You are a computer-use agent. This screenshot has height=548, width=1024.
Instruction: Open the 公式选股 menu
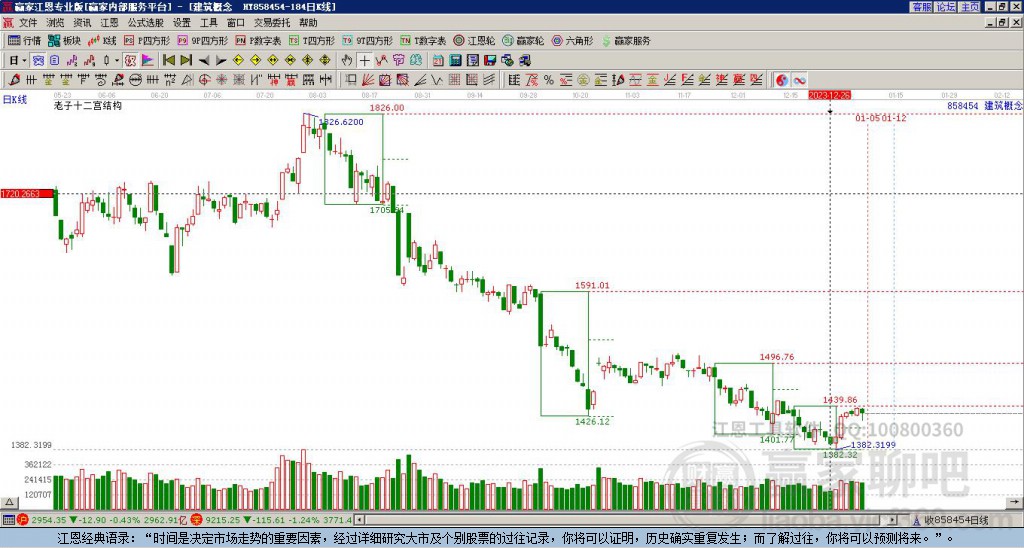(x=145, y=23)
